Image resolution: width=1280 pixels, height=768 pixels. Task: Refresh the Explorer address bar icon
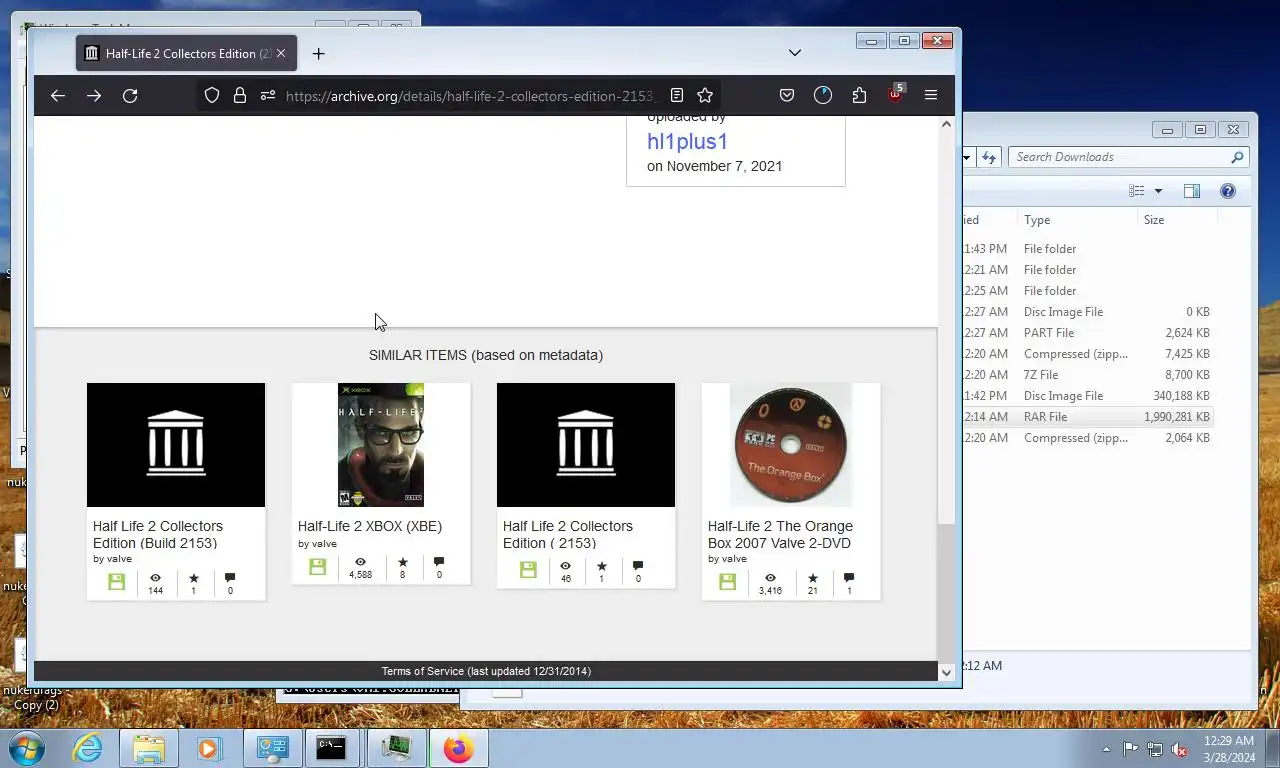click(x=989, y=157)
